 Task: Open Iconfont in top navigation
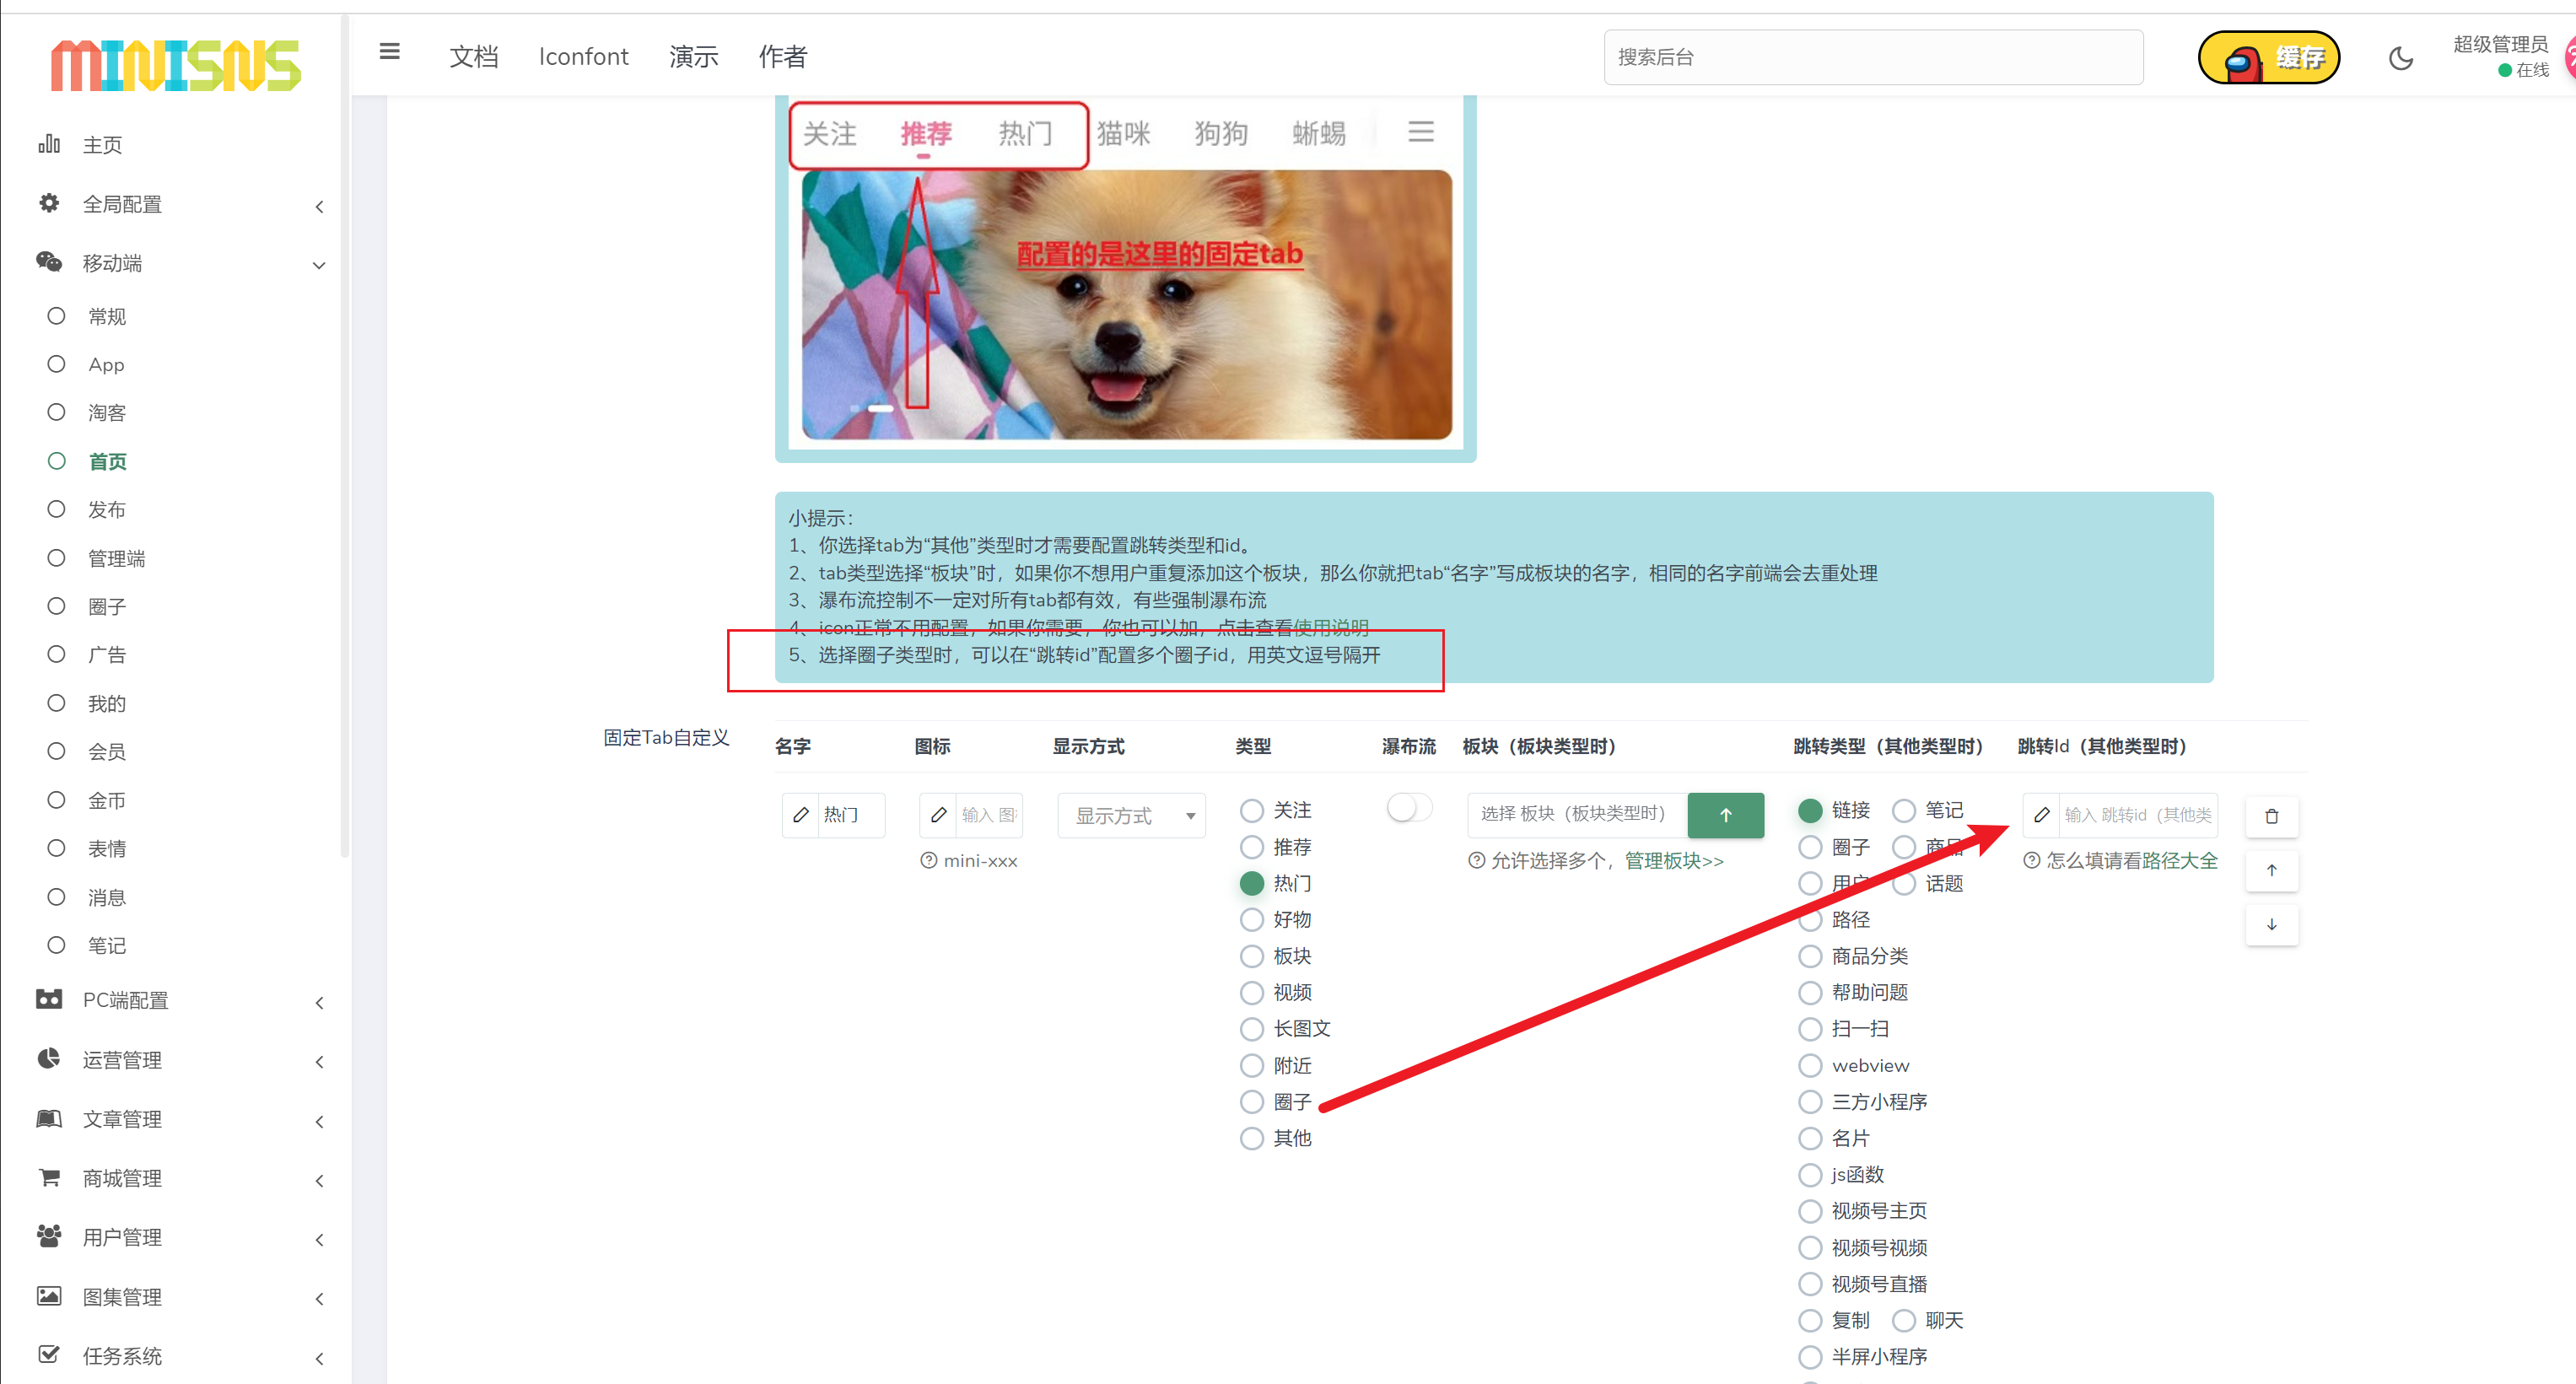pos(583,57)
